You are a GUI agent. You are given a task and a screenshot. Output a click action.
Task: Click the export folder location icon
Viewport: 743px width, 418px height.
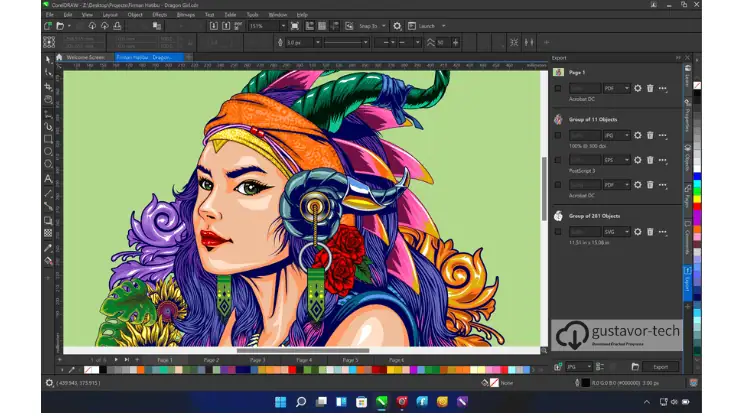coord(635,367)
